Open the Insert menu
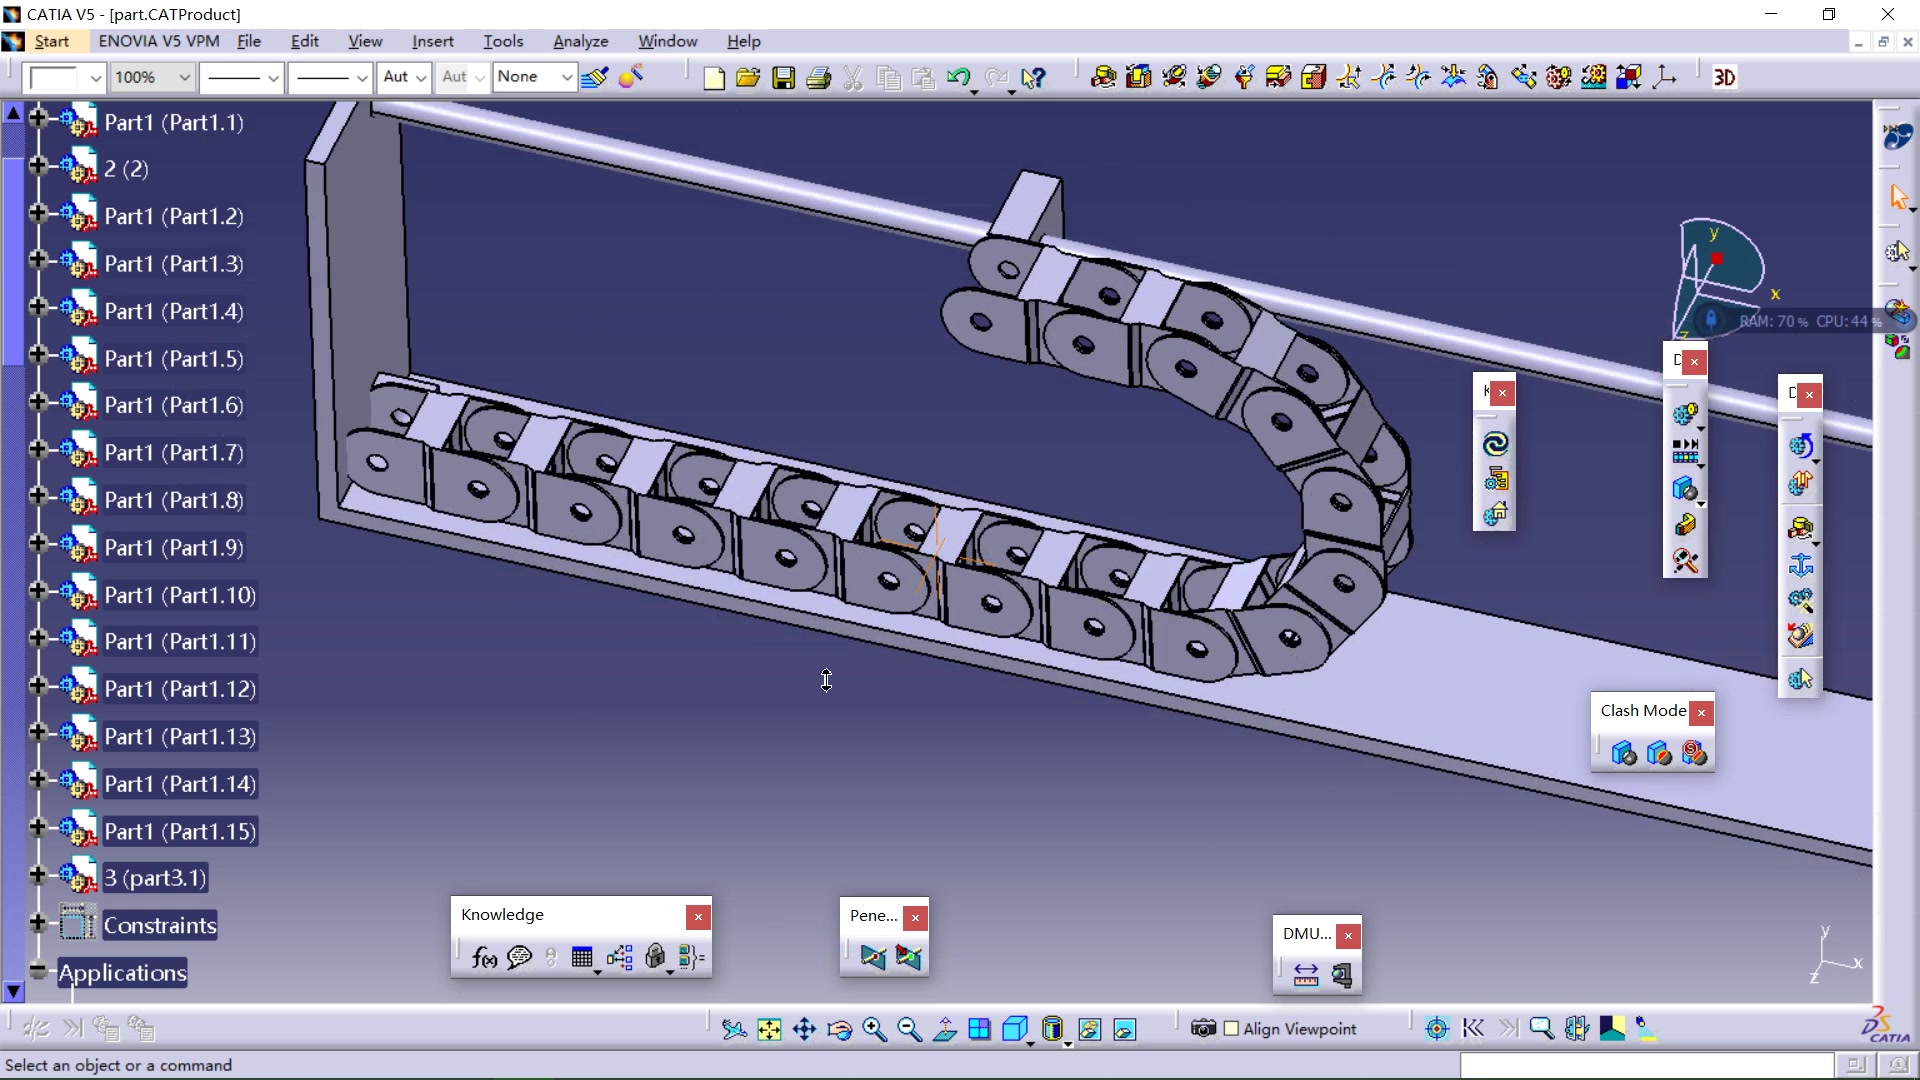The height and width of the screenshot is (1080, 1920). (432, 41)
